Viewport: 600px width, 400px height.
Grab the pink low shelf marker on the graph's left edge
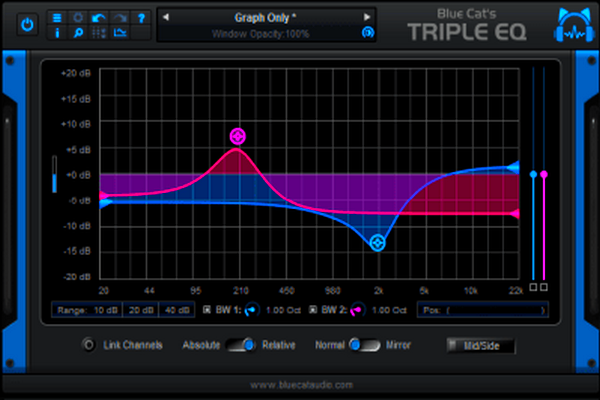click(x=103, y=196)
